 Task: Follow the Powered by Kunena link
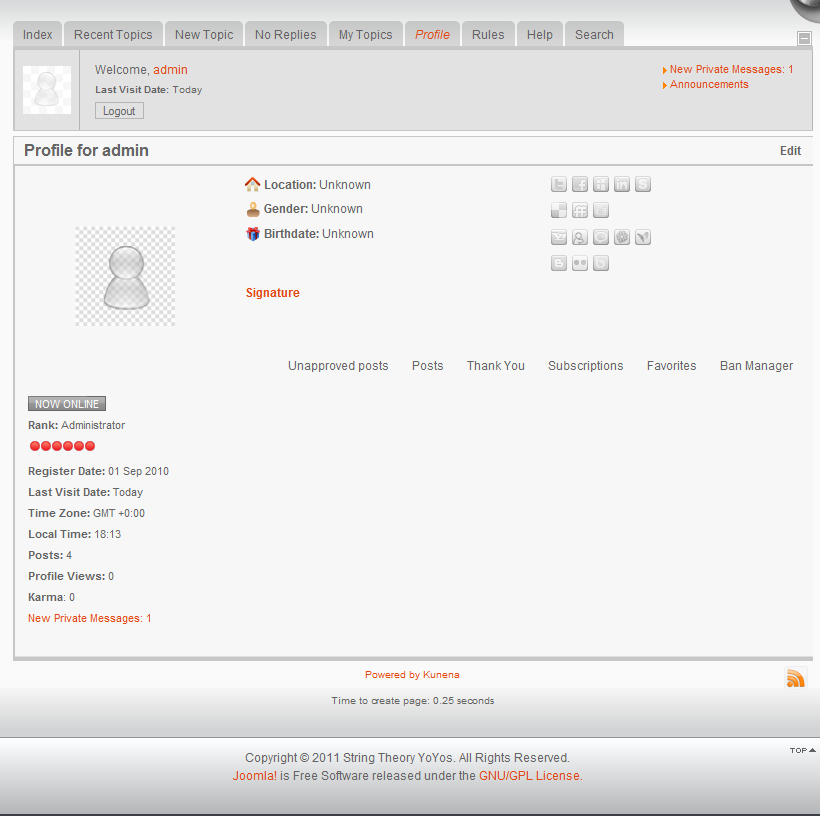point(412,675)
